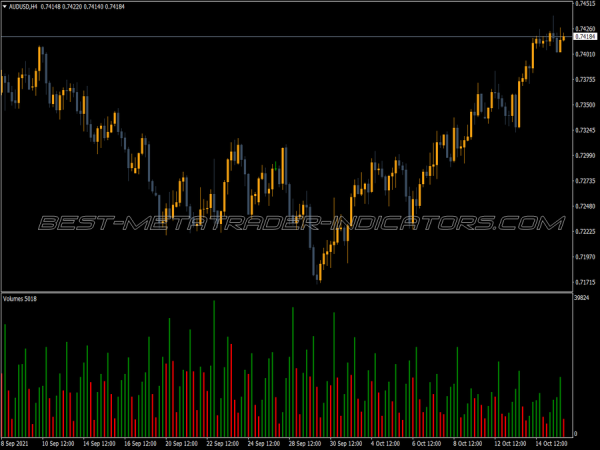
Task: Click the 0.72735 price scale label
Action: (586, 181)
